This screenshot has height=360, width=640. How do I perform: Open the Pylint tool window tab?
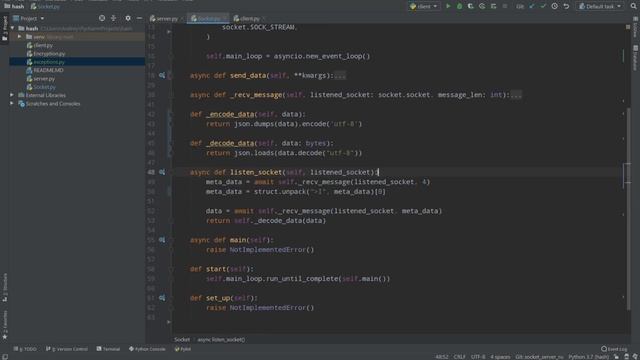coord(182,349)
